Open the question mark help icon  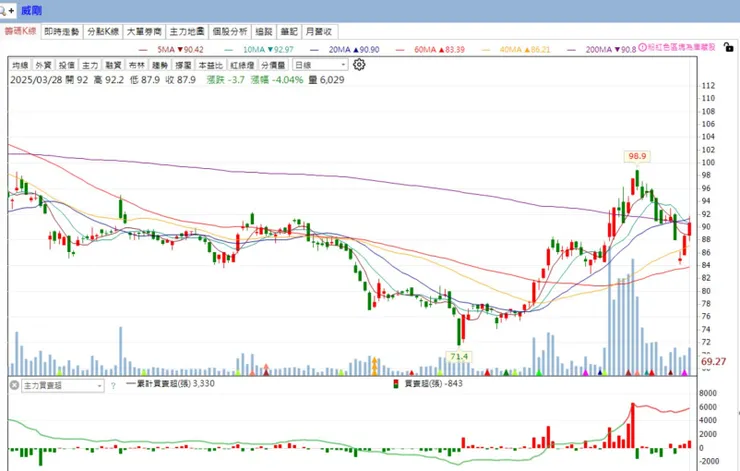click(x=113, y=386)
